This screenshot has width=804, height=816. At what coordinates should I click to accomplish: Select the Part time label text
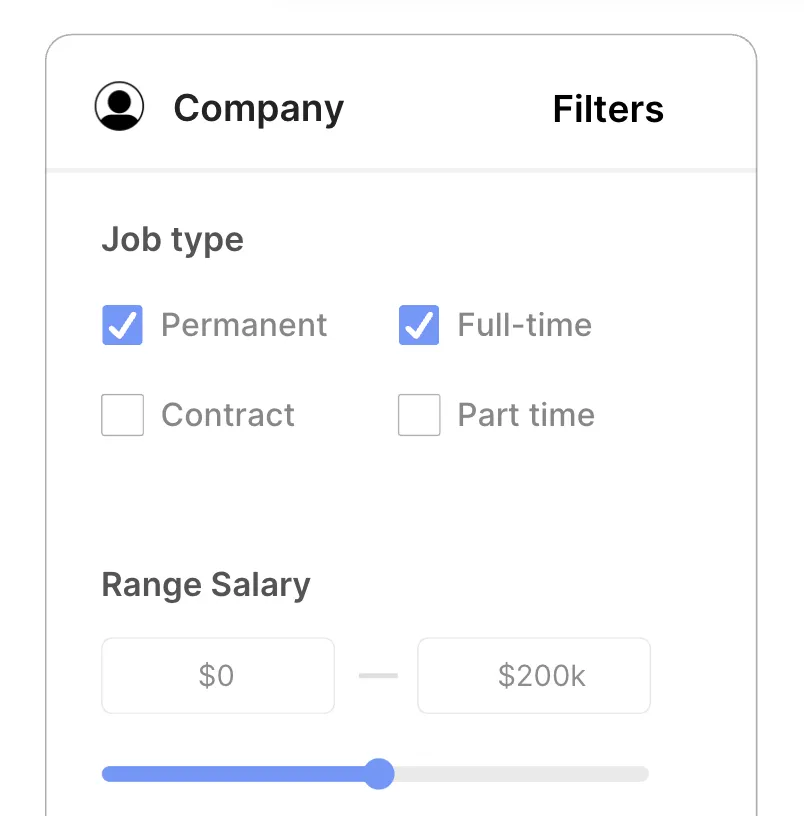tap(526, 415)
